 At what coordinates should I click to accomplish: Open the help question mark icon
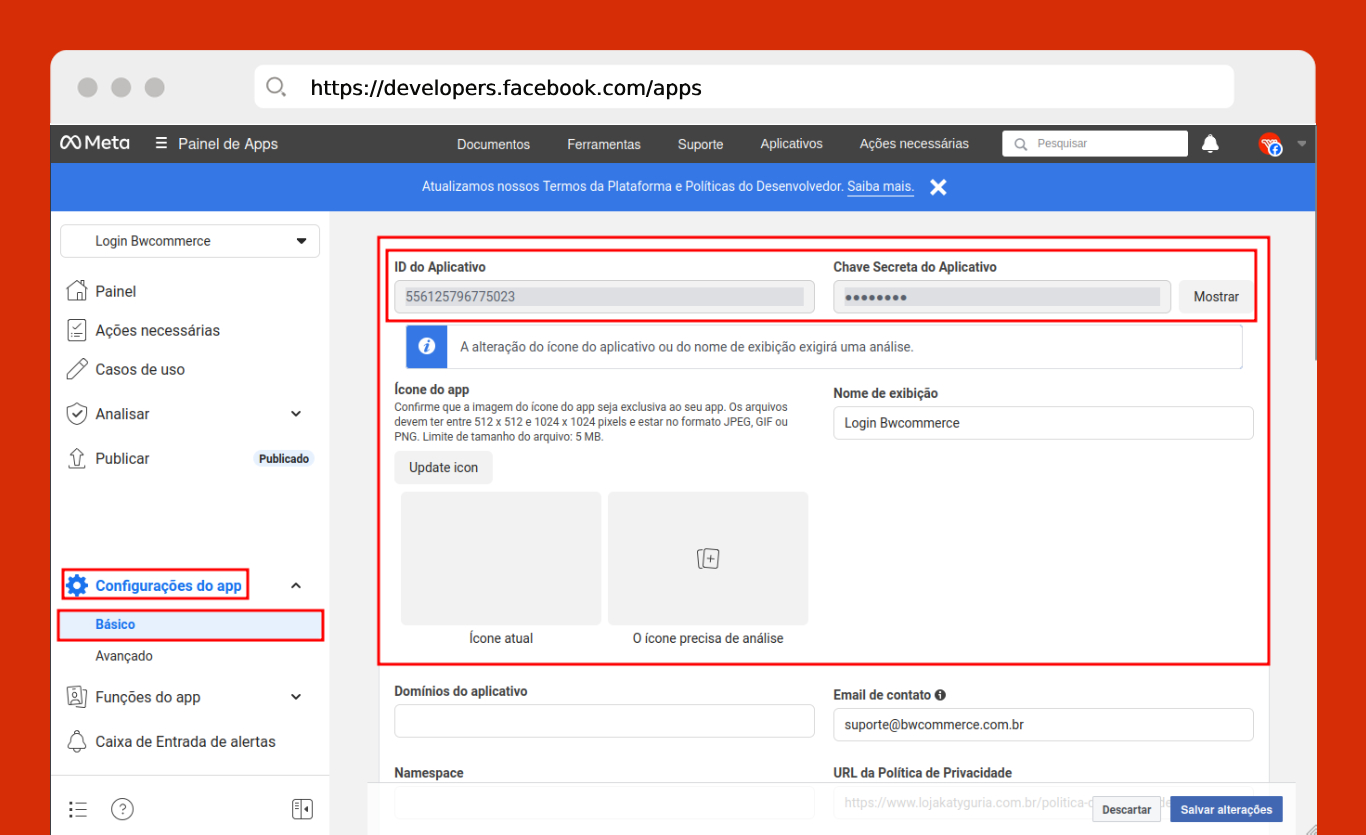122,809
